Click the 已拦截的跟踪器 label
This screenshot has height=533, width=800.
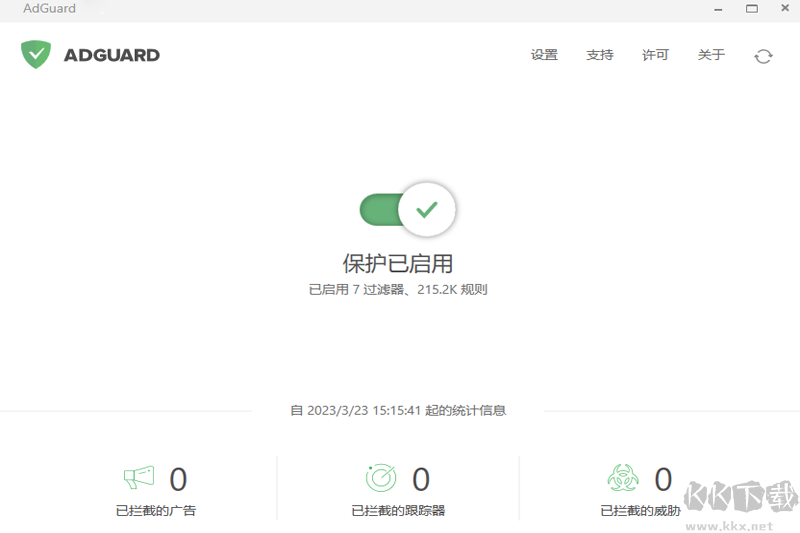pos(398,510)
